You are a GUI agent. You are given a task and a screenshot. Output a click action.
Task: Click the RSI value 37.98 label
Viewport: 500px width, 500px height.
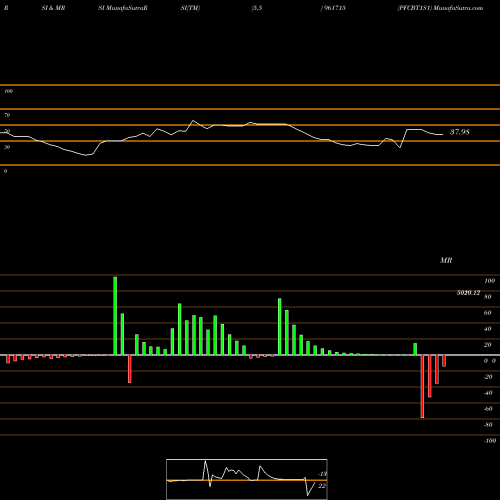click(460, 132)
